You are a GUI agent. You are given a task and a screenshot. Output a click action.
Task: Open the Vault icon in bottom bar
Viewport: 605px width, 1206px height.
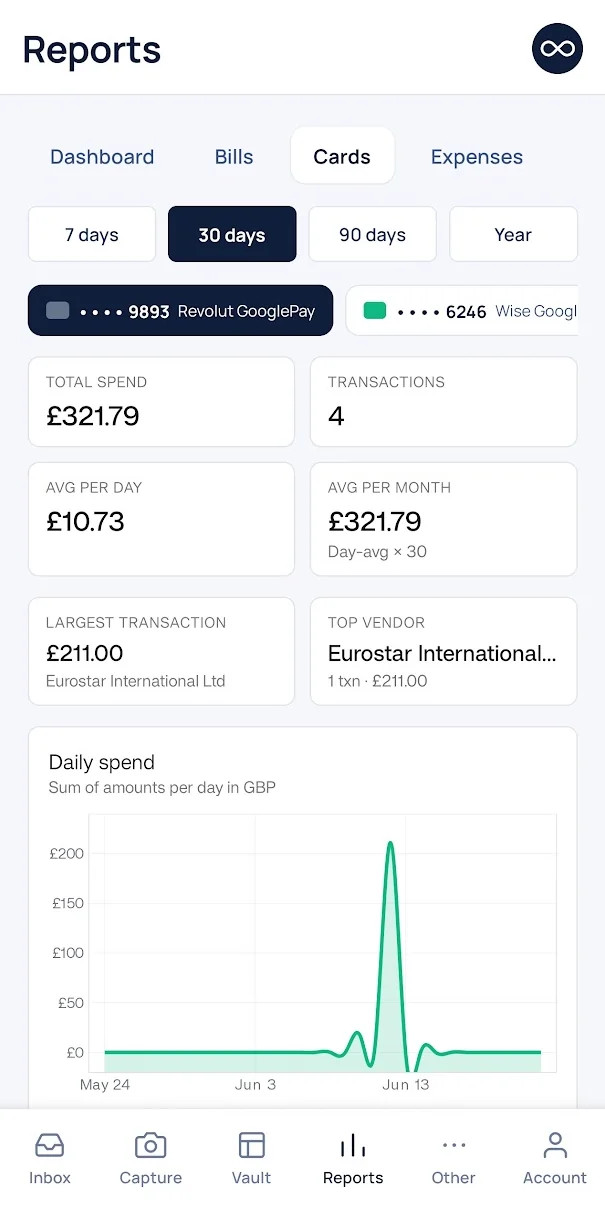coord(251,1145)
